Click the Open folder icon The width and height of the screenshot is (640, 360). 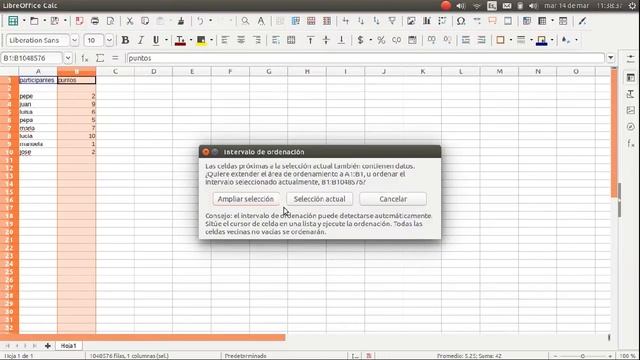tap(34, 21)
